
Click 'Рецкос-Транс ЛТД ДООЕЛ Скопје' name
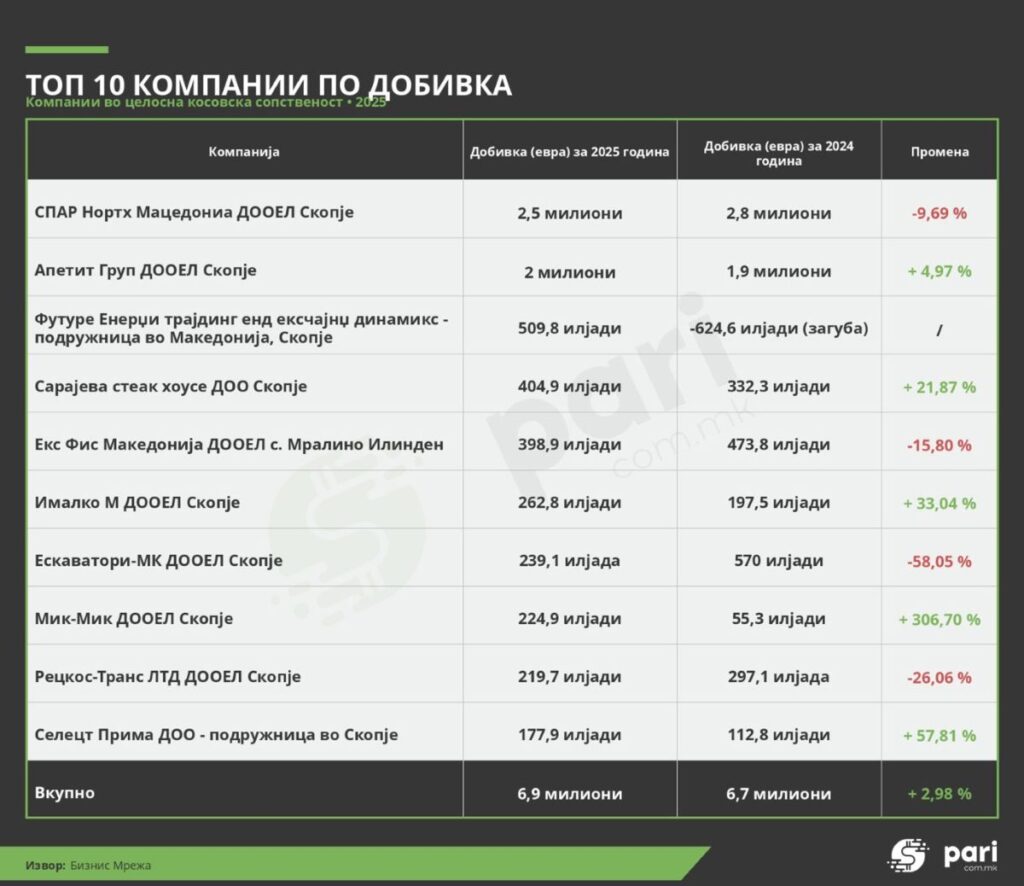[168, 676]
